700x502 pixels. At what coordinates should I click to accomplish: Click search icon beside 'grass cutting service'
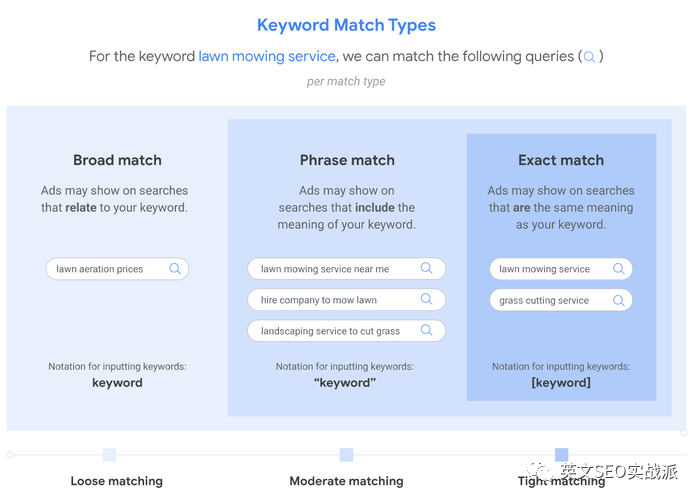(x=618, y=300)
